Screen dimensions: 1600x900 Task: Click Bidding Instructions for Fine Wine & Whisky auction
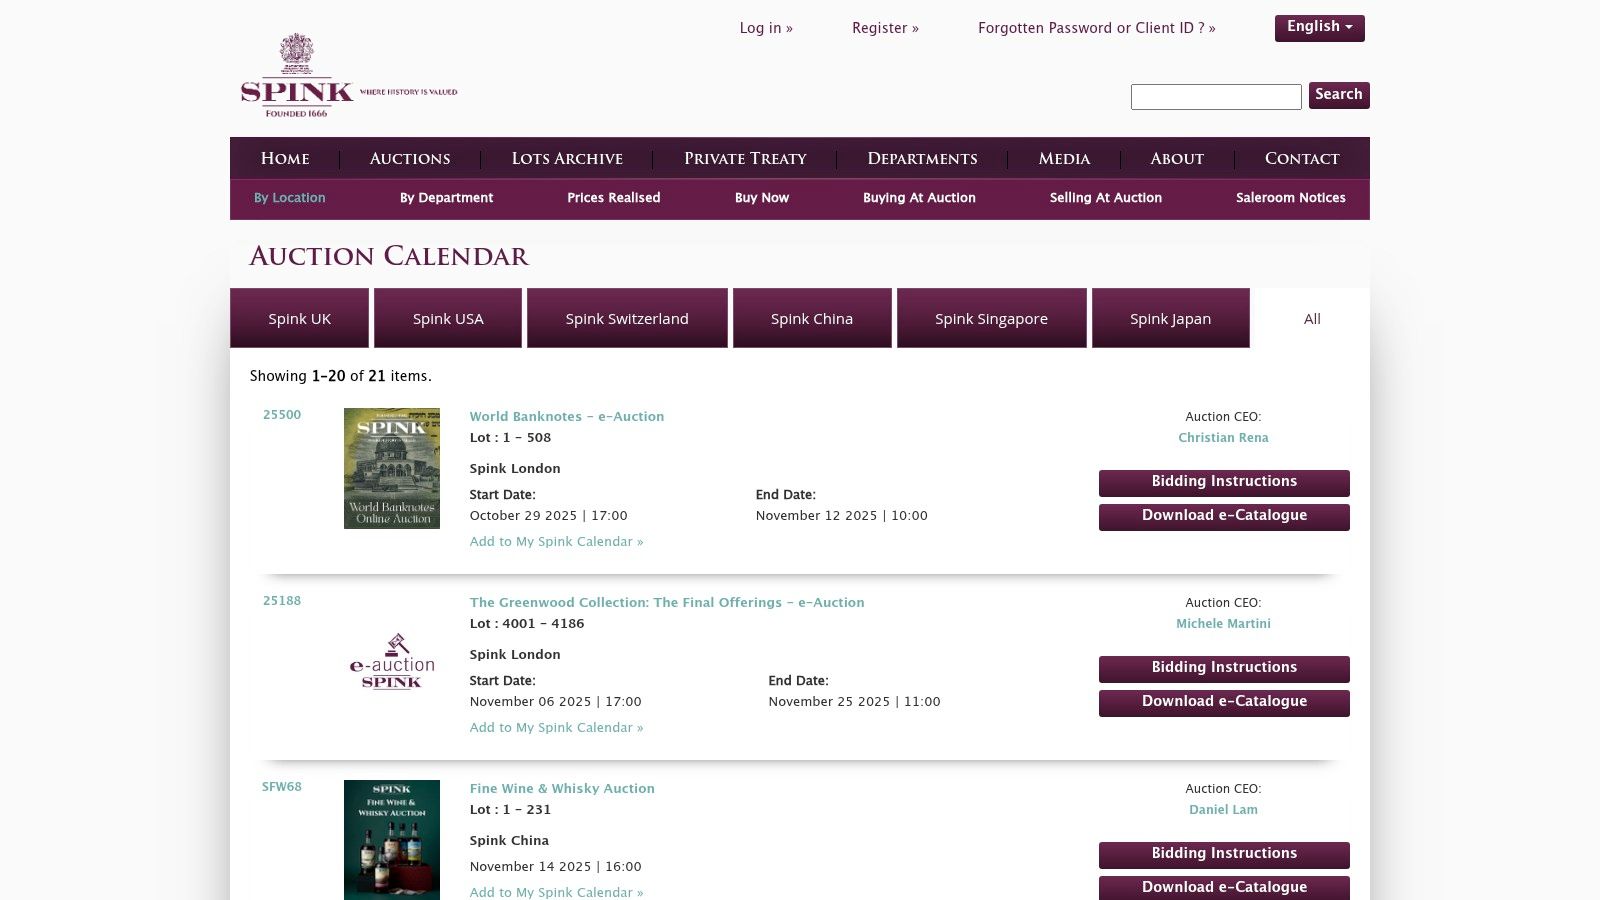pyautogui.click(x=1224, y=855)
